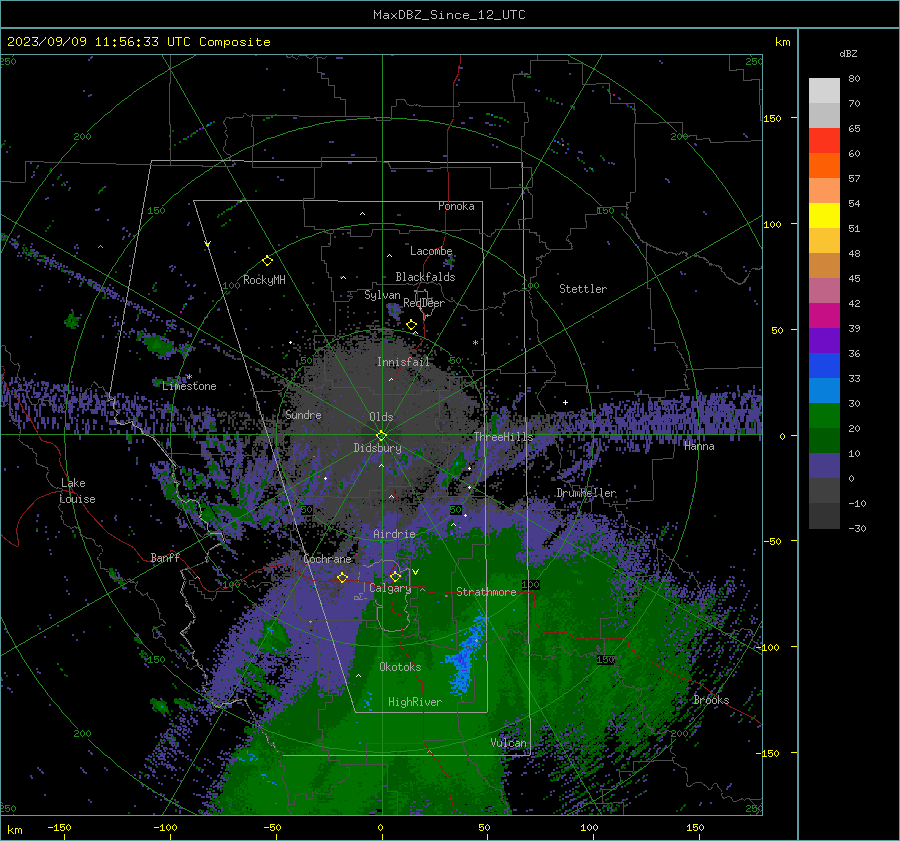Click the Cochrane label
The width and height of the screenshot is (900, 841).
tap(327, 559)
